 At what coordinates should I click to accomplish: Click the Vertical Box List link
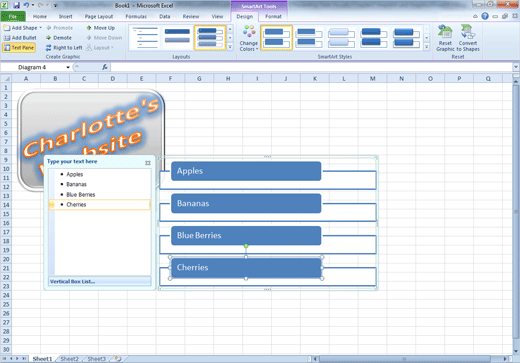pos(72,281)
